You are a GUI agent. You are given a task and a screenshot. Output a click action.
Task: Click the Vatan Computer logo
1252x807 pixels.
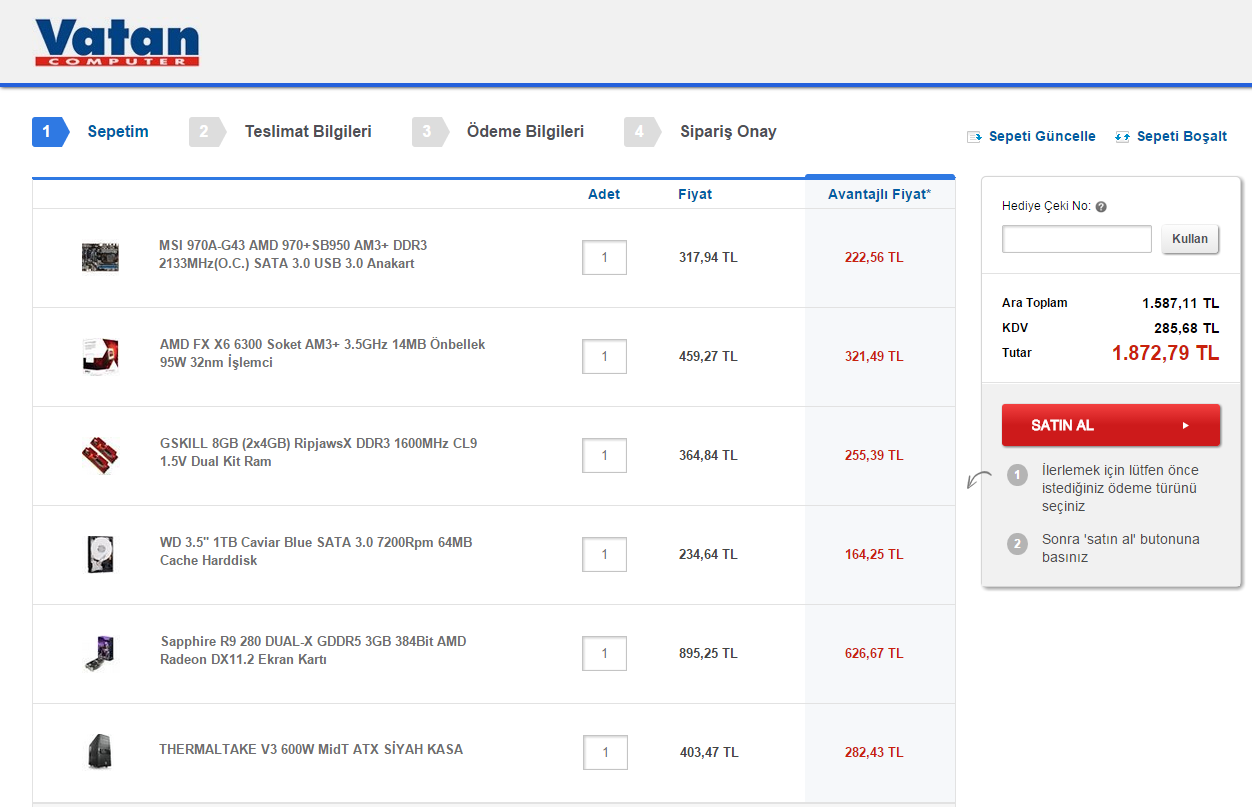(x=117, y=43)
